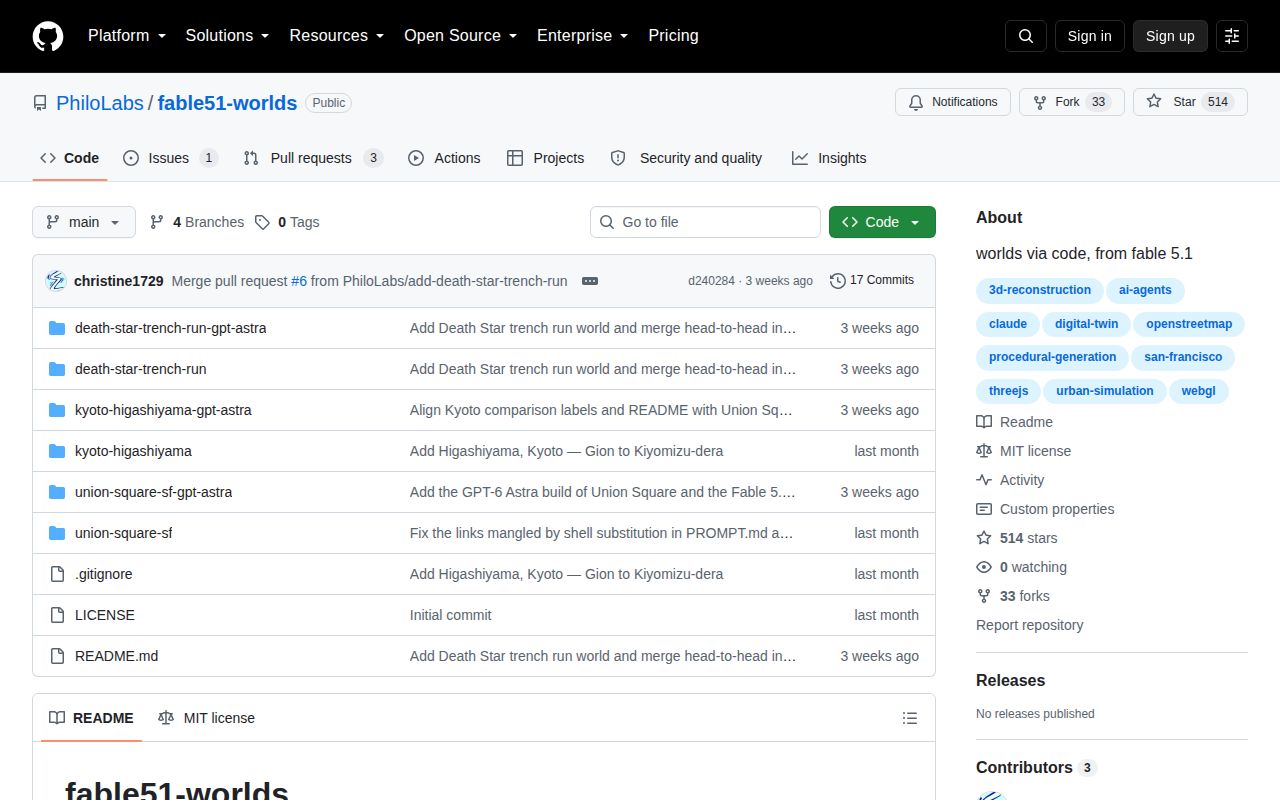
Task: Open the README outline list icon
Action: 910,718
